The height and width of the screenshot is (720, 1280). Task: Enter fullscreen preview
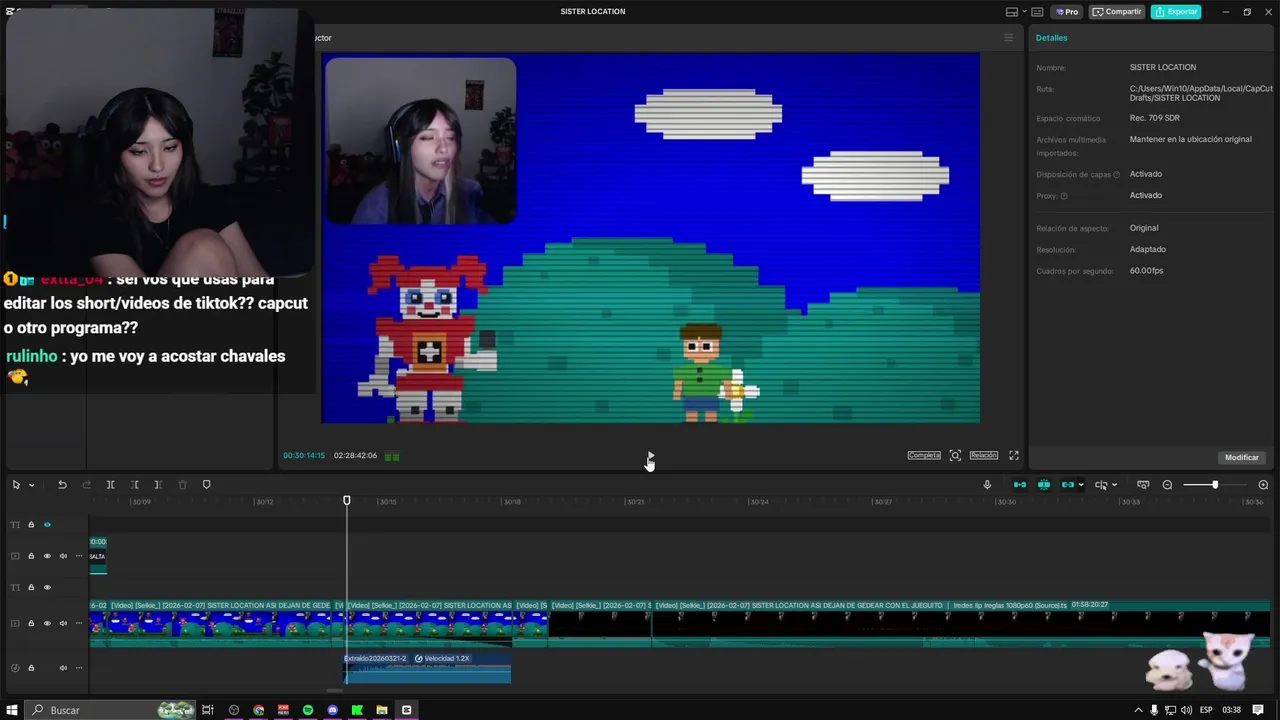tap(1013, 455)
